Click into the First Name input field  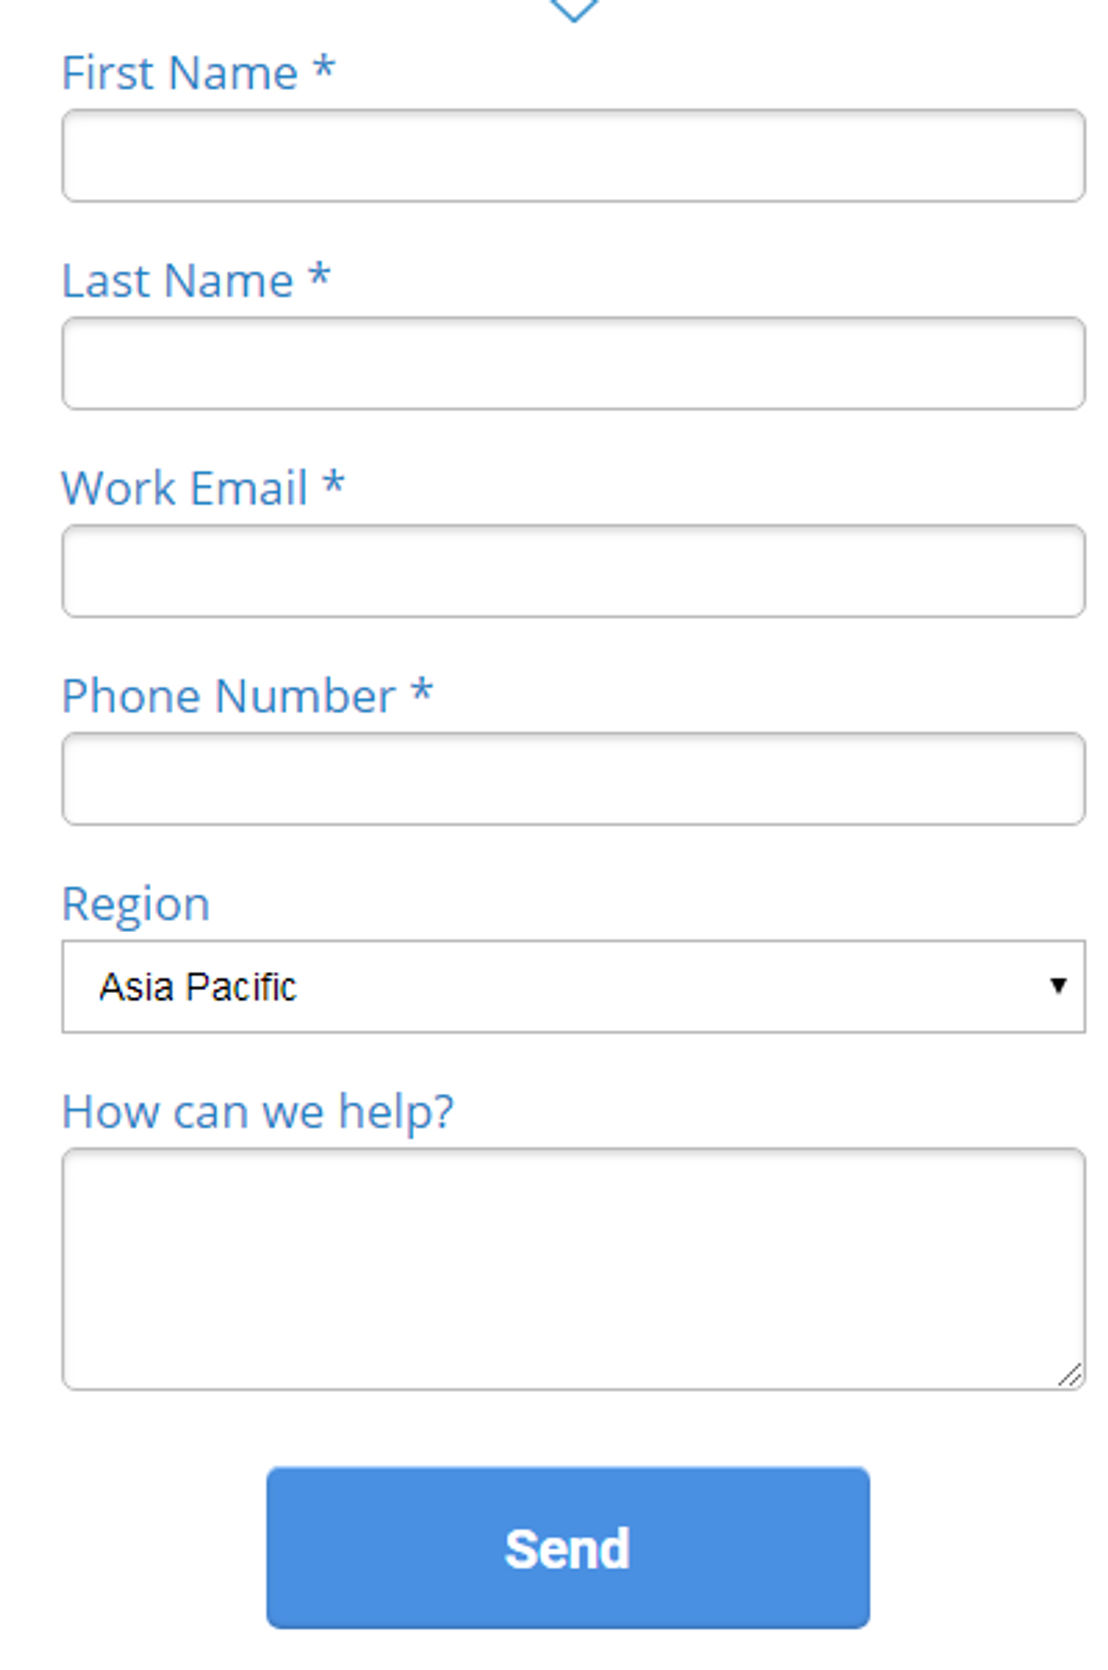(x=573, y=156)
